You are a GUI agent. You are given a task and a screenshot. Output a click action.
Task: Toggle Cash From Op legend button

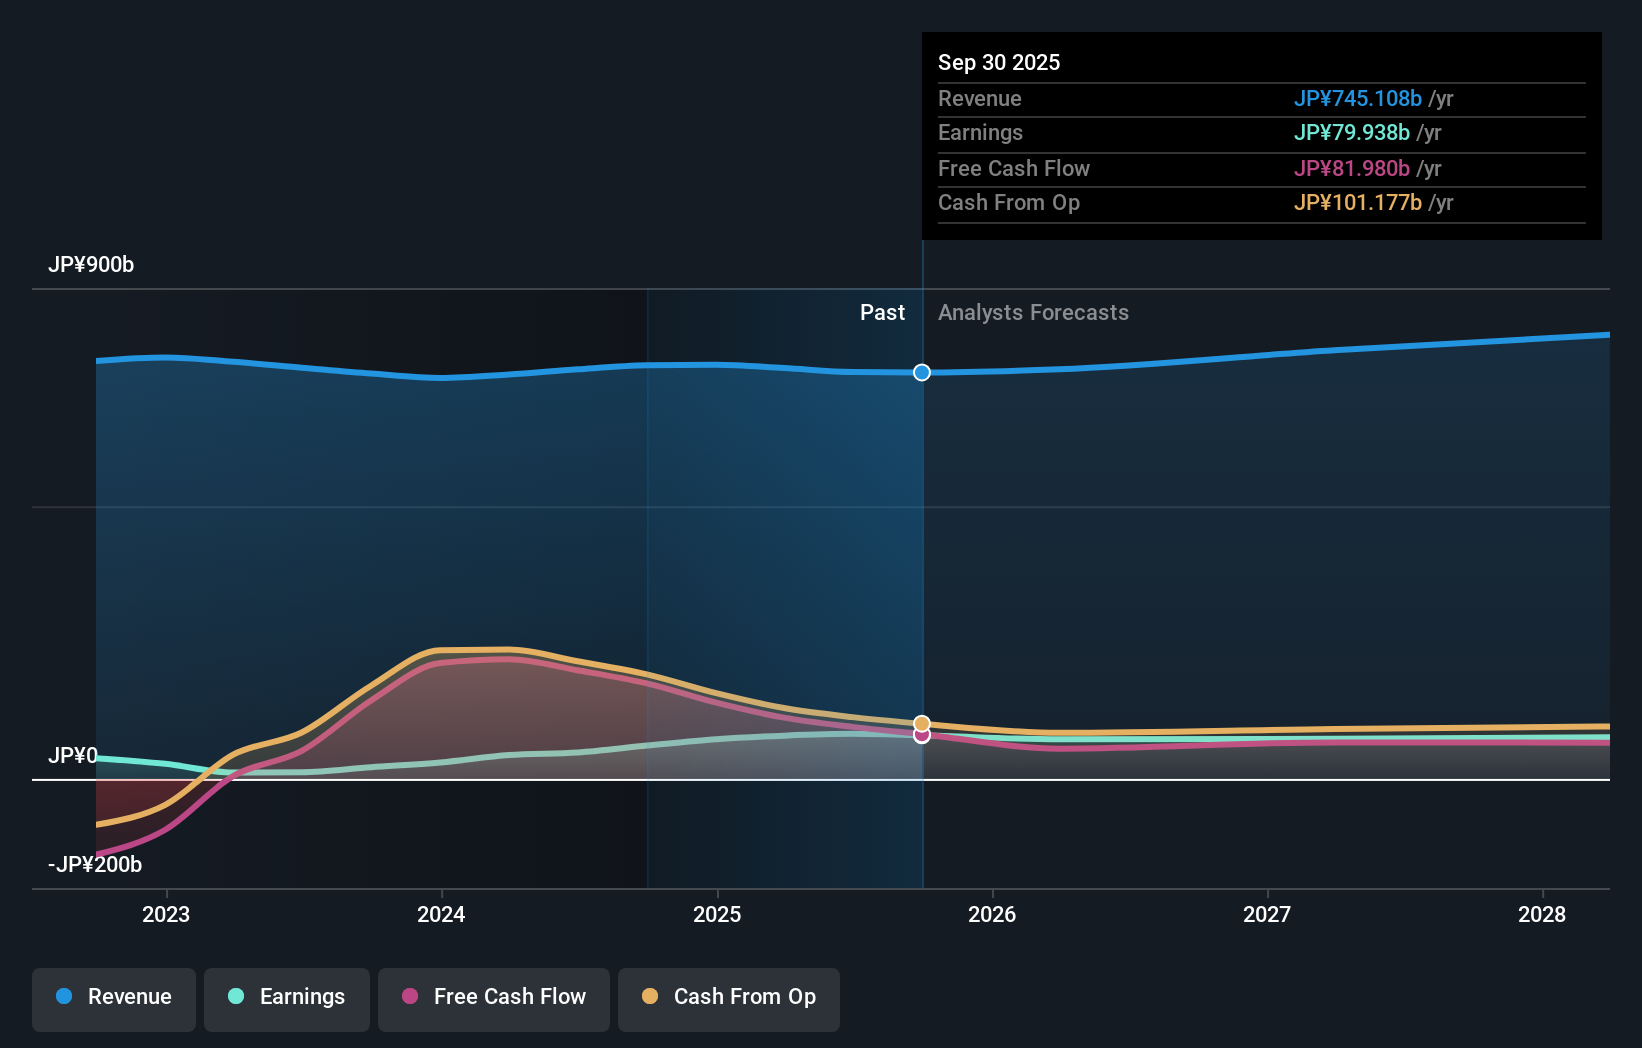729,997
